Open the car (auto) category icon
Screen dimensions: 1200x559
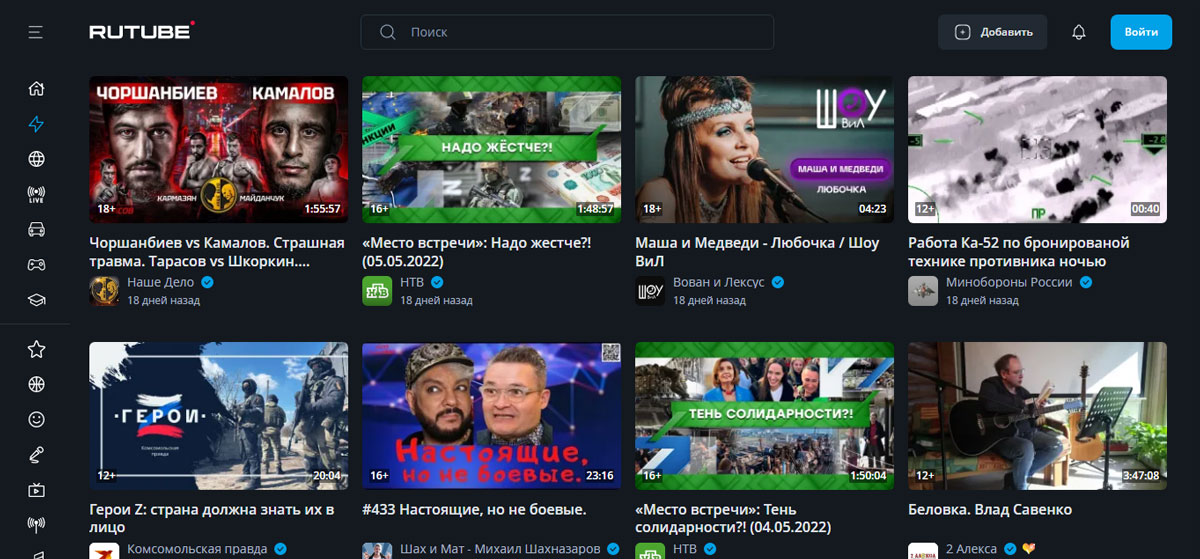36,230
